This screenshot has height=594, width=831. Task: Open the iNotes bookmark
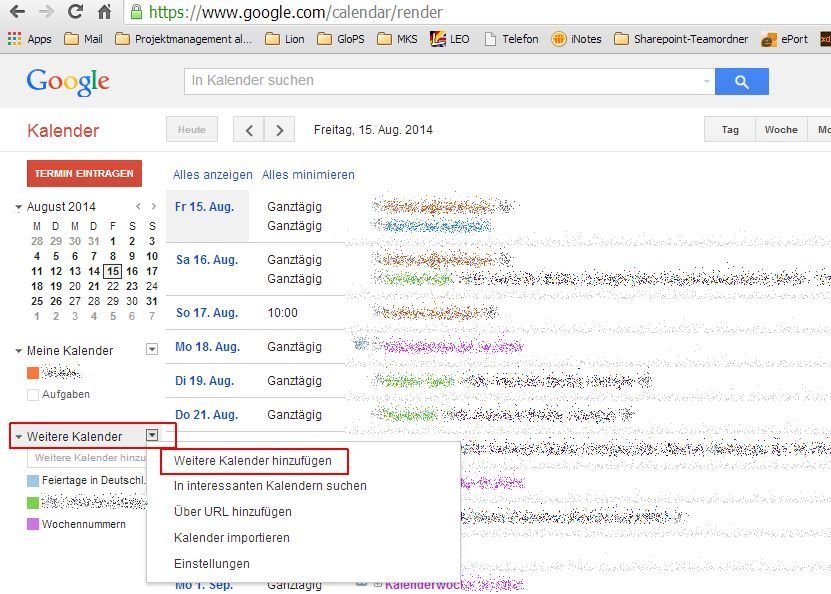[576, 39]
